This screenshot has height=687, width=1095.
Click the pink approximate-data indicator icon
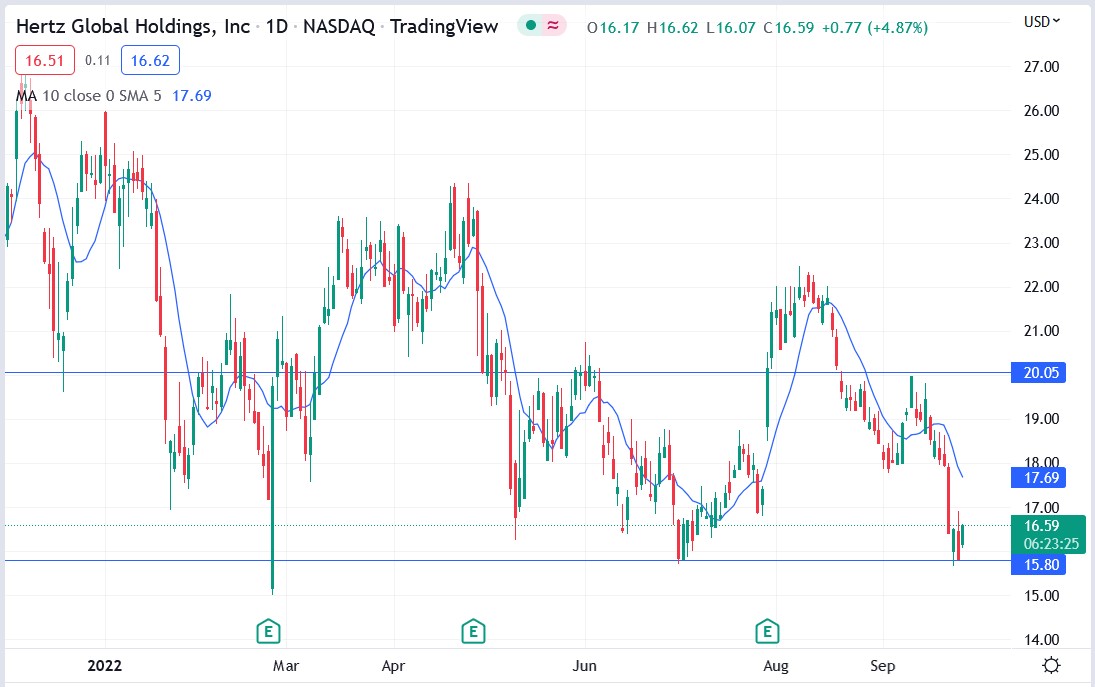552,26
